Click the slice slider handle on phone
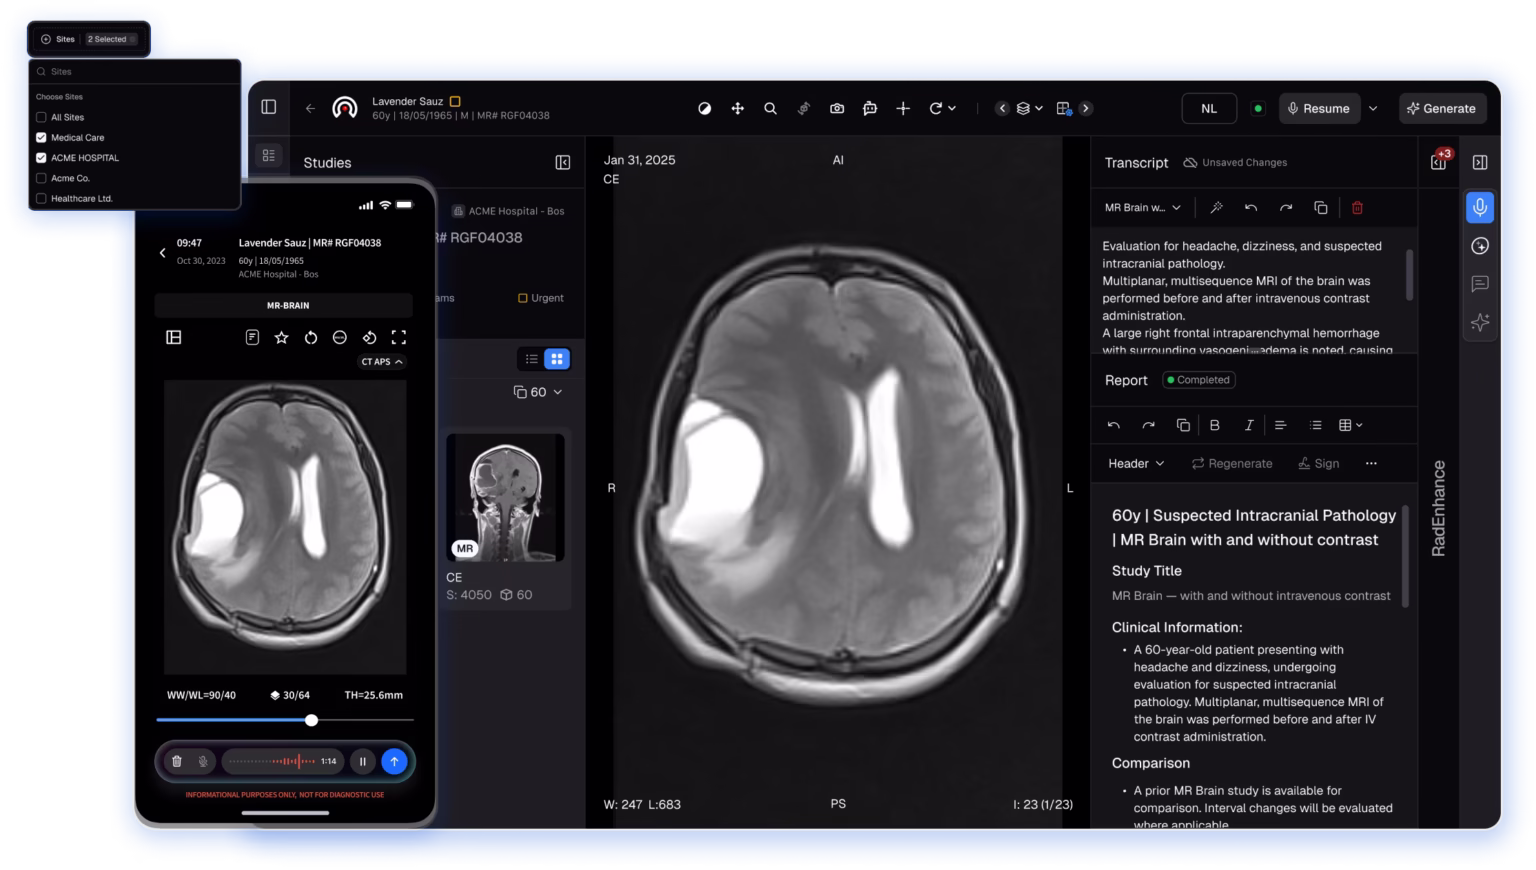The width and height of the screenshot is (1536, 870). (312, 720)
